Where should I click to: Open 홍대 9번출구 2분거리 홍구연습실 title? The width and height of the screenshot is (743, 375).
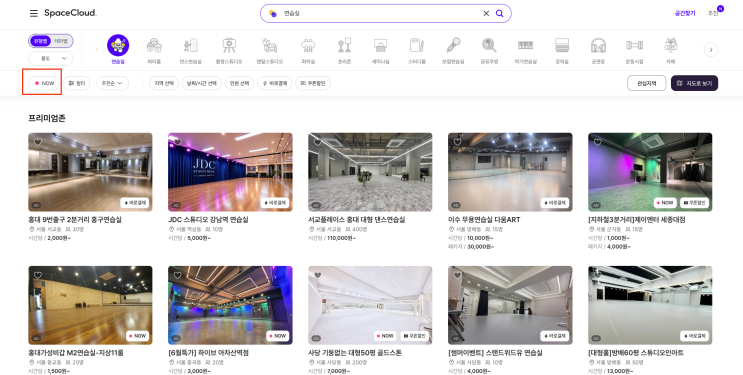tap(75, 220)
